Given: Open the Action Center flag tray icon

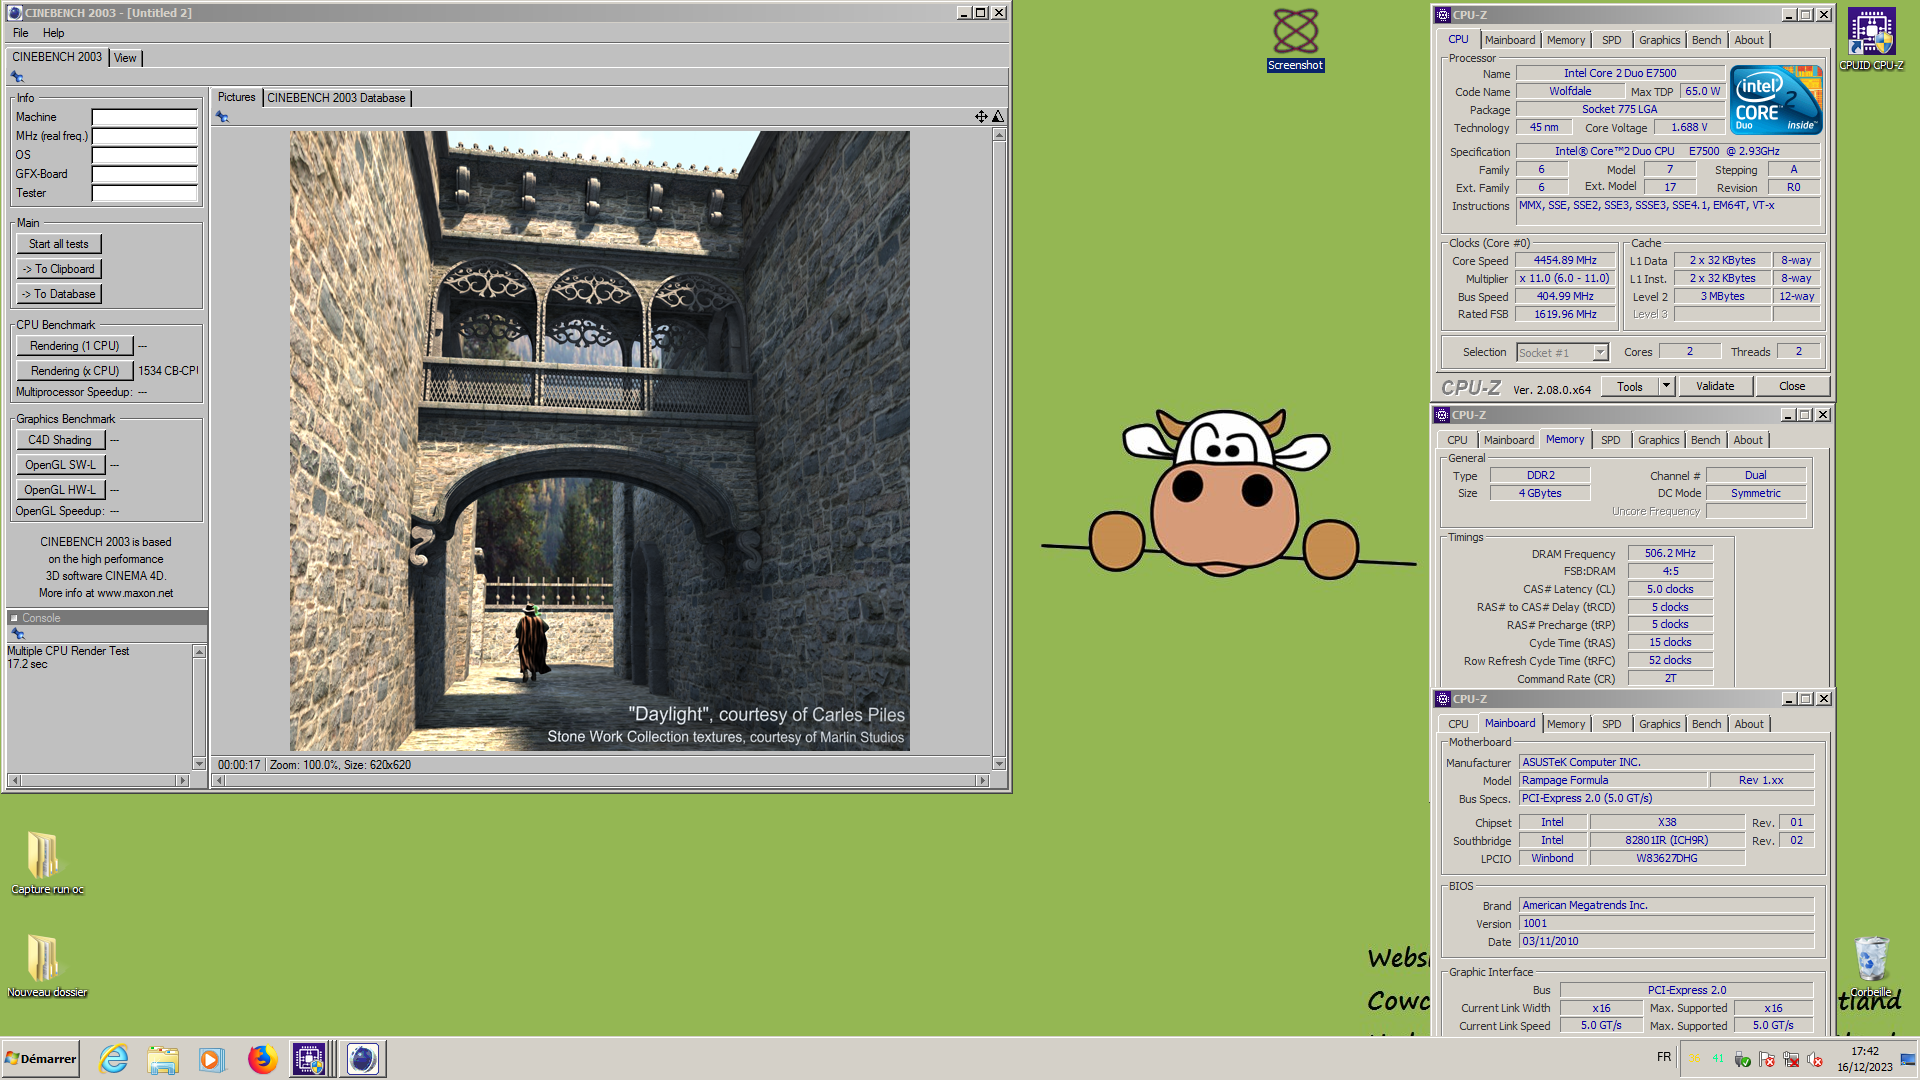Looking at the screenshot, I should [1767, 1060].
